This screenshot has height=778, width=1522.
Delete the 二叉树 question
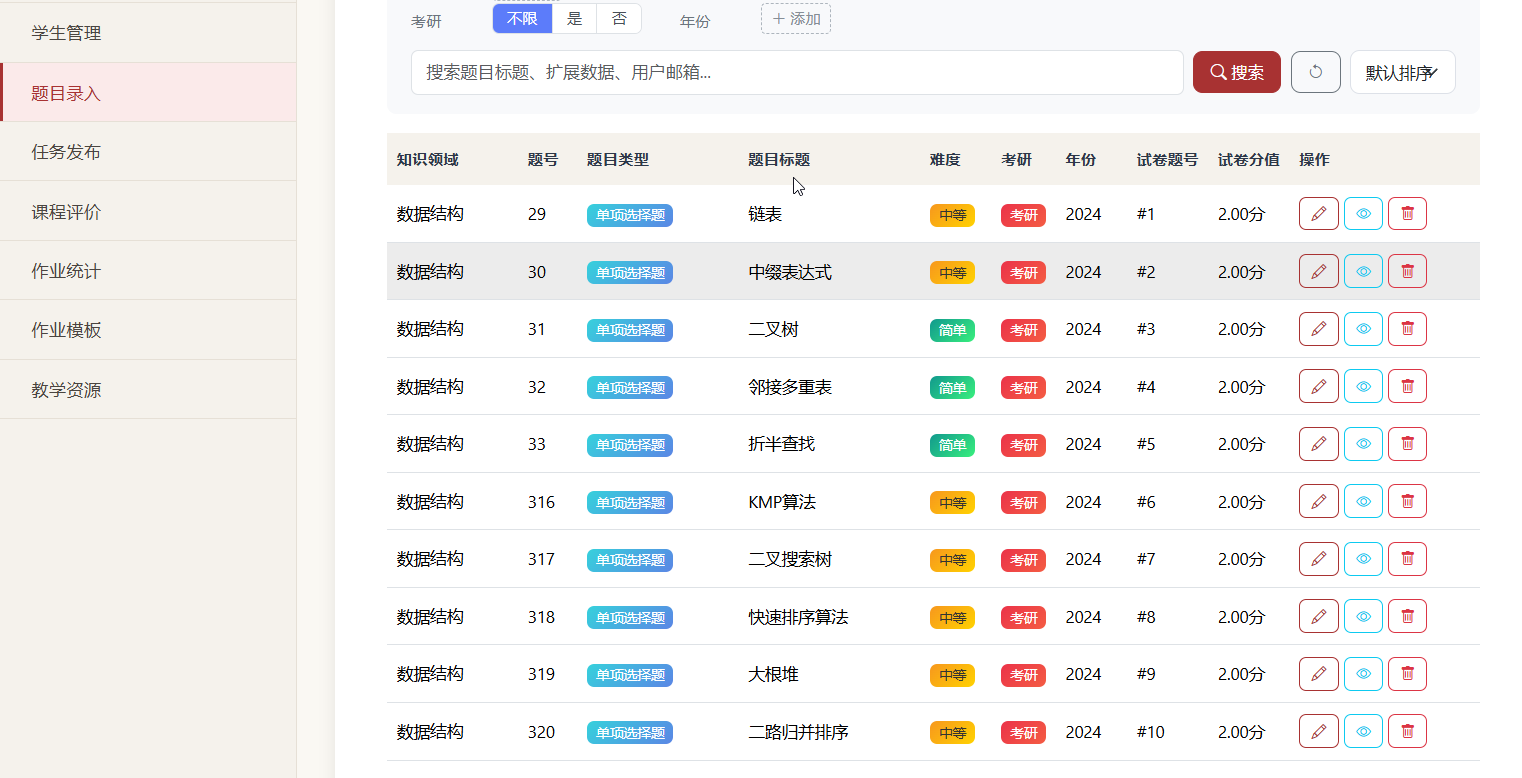pos(1407,329)
